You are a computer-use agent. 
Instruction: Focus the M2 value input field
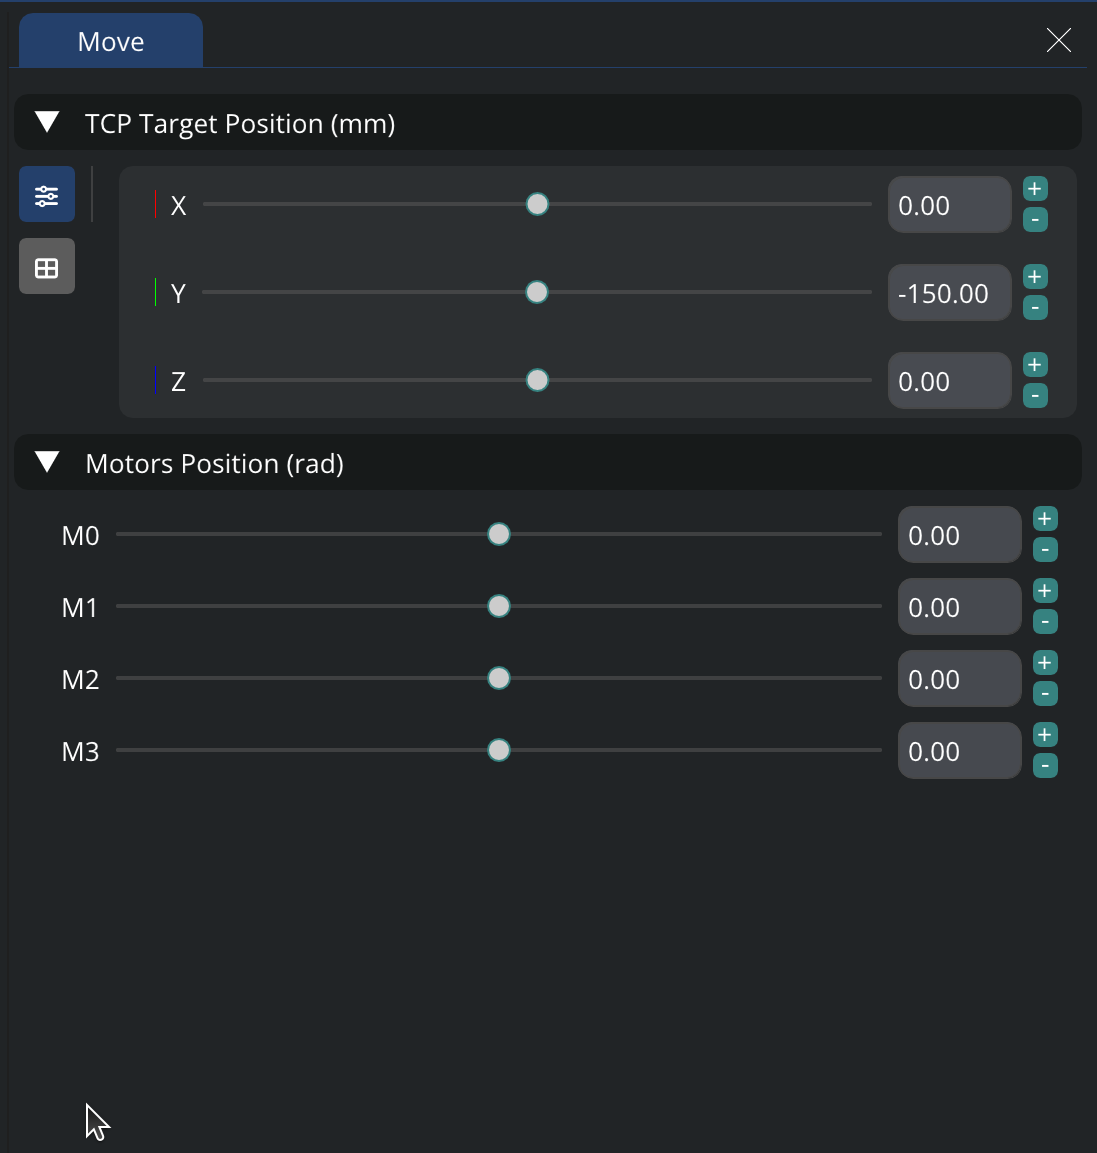click(958, 679)
